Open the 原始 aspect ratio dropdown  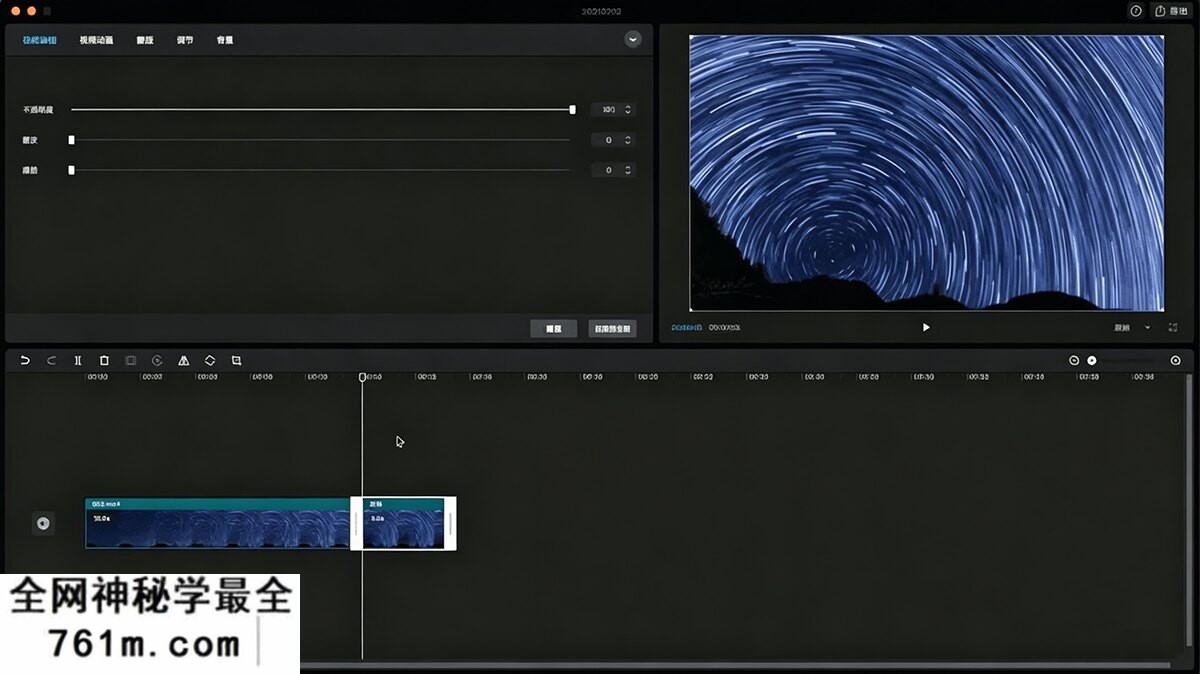[x=1133, y=327]
